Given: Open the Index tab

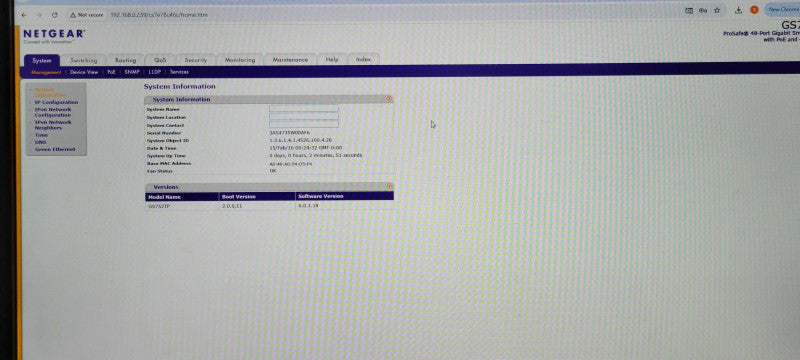Looking at the screenshot, I should [x=363, y=60].
